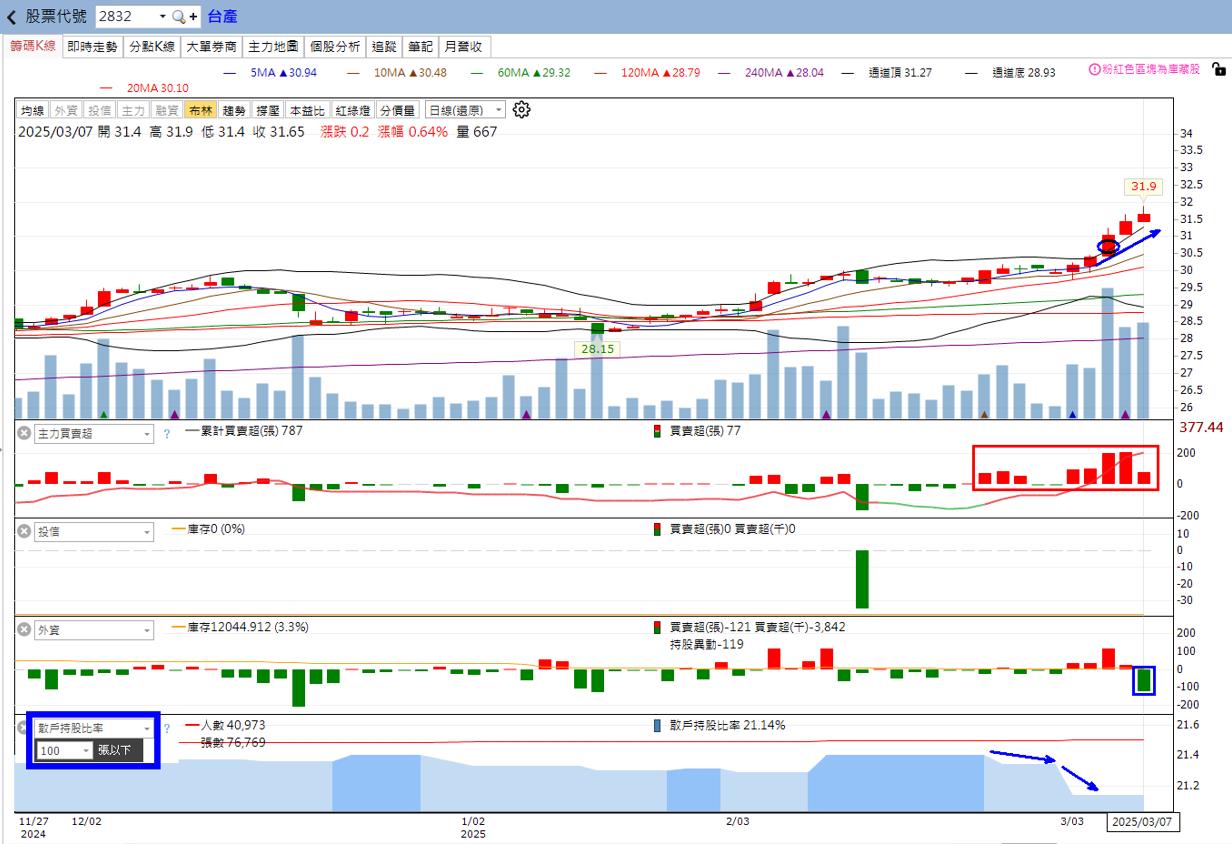1232x844 pixels.
Task: Click the 台產 stock name link
Action: point(222,17)
